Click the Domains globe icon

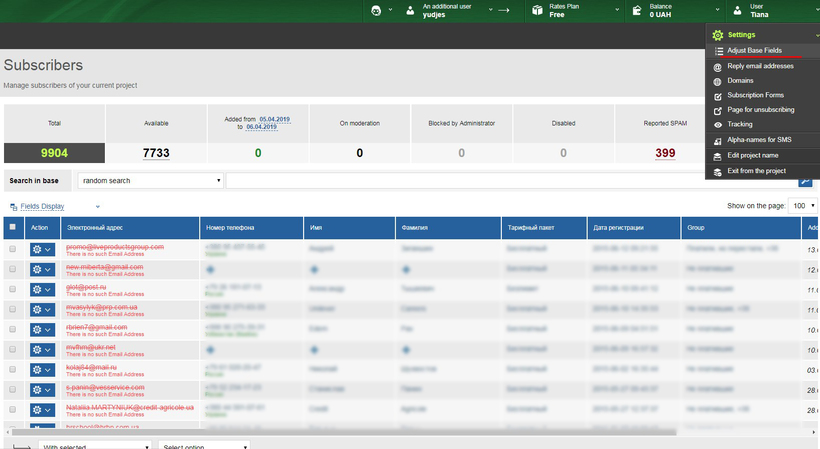pyautogui.click(x=718, y=81)
